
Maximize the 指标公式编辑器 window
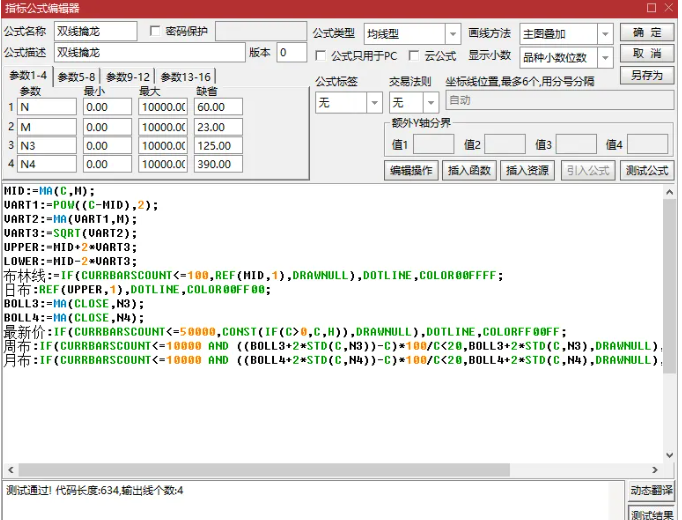coord(651,8)
